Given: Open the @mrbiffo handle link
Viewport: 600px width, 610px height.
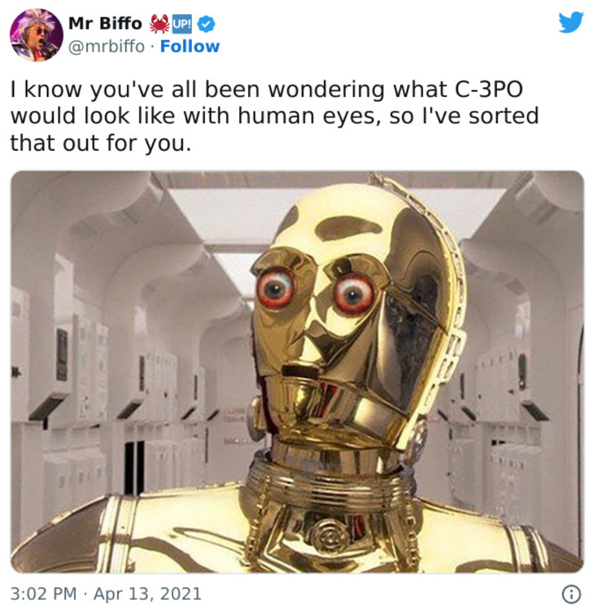Looking at the screenshot, I should click(107, 47).
